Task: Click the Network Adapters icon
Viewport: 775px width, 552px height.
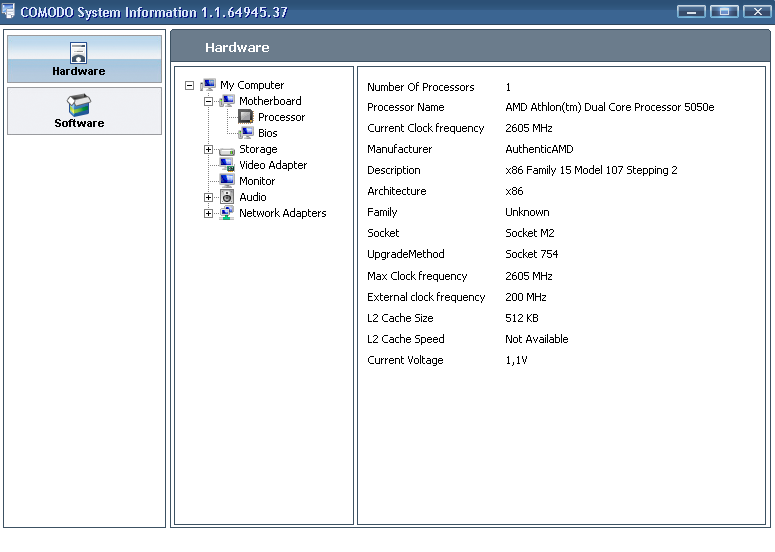Action: tap(227, 213)
